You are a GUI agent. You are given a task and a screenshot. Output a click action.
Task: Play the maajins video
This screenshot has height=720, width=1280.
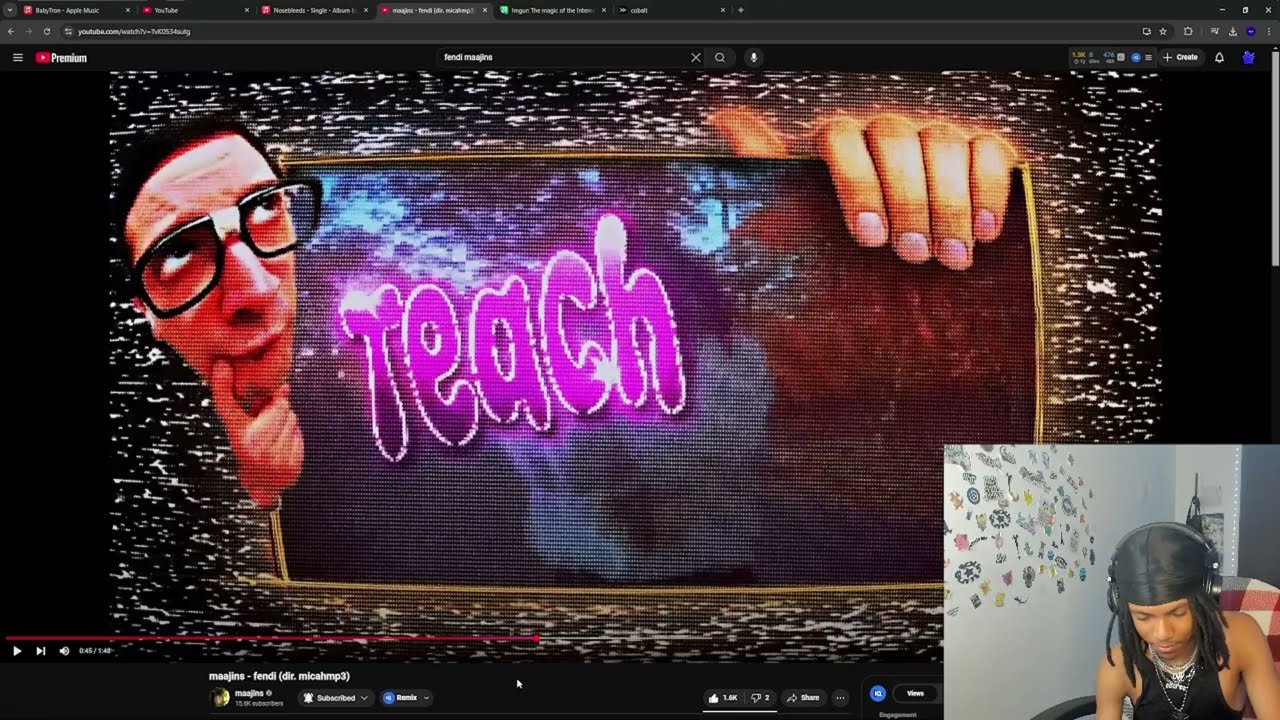16,651
